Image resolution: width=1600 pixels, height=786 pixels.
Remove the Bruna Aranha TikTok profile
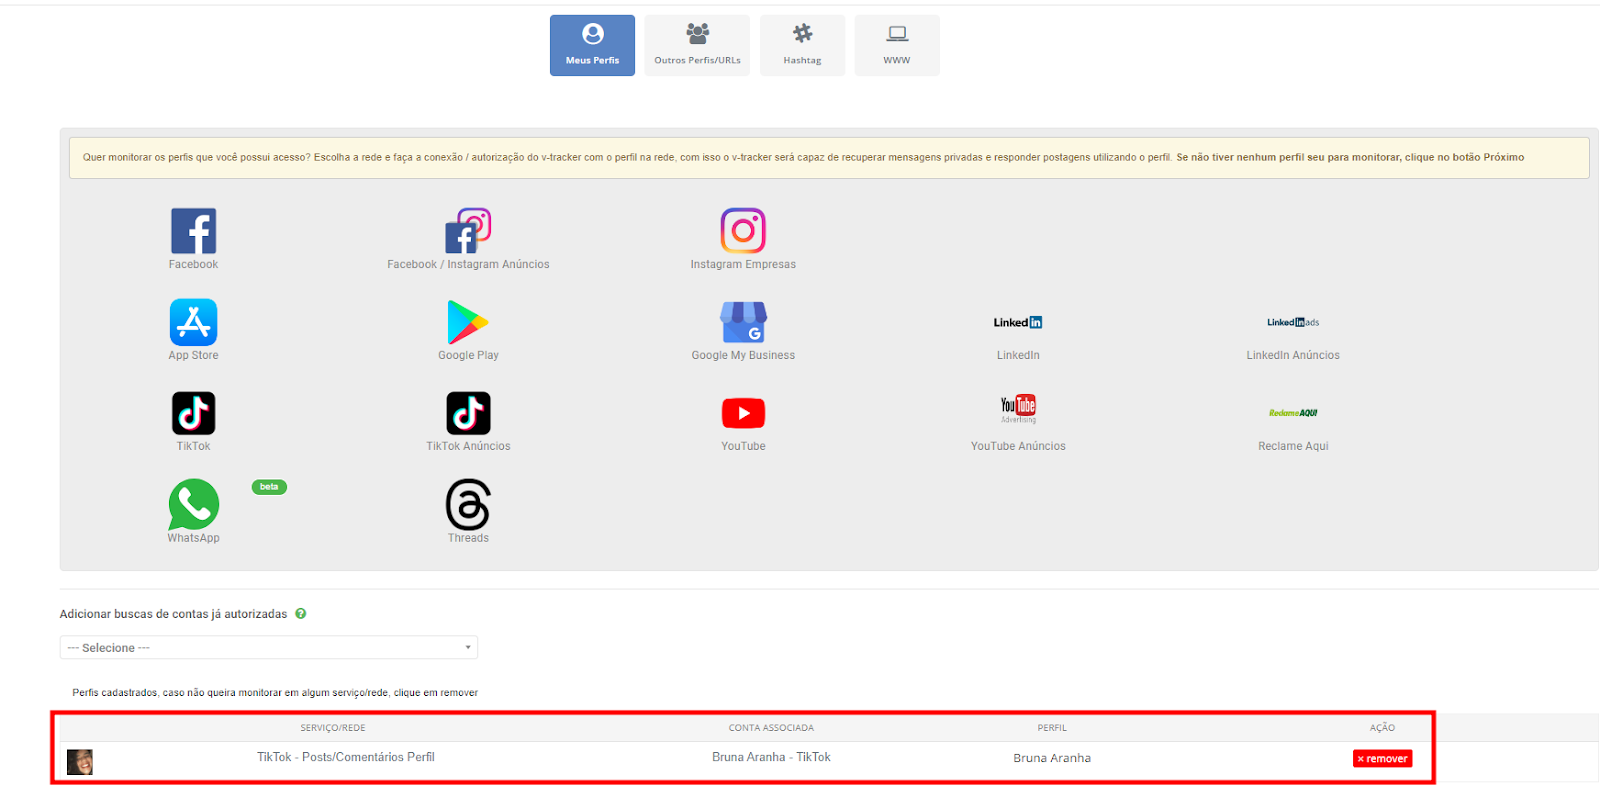[x=1382, y=758]
